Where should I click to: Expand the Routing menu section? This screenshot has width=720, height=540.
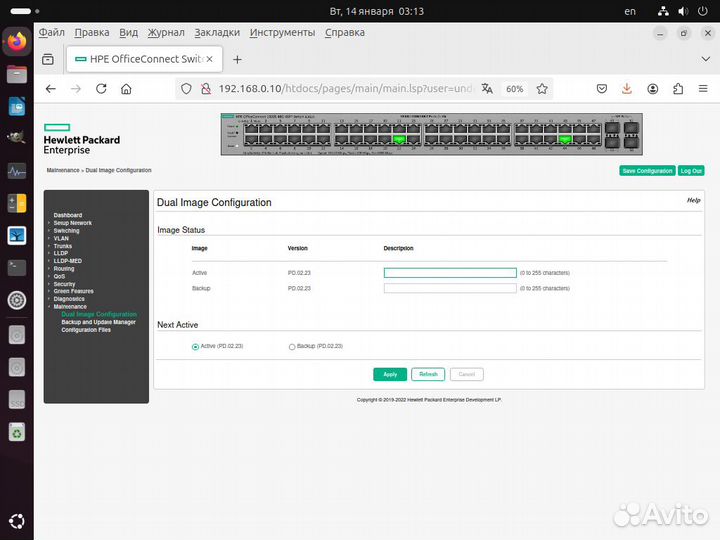pyautogui.click(x=63, y=269)
